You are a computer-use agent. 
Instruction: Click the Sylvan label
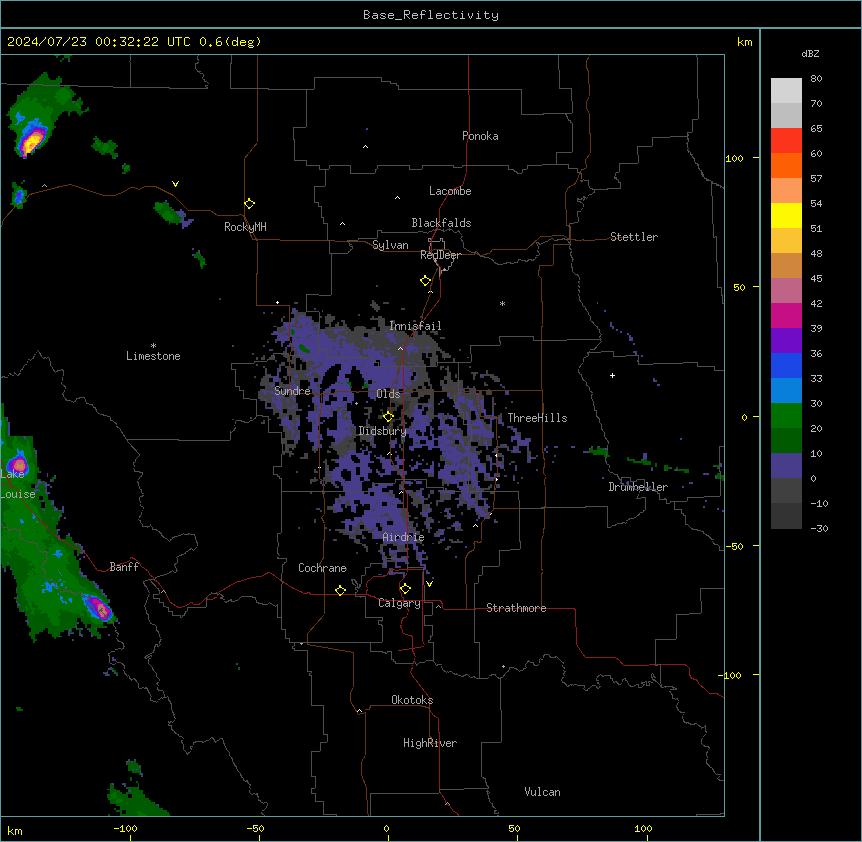390,245
